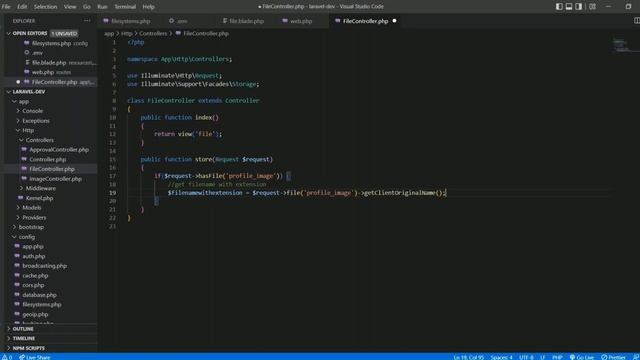Image resolution: width=640 pixels, height=360 pixels.
Task: Open file.blade.php in Open Editors list
Action: 49,62
